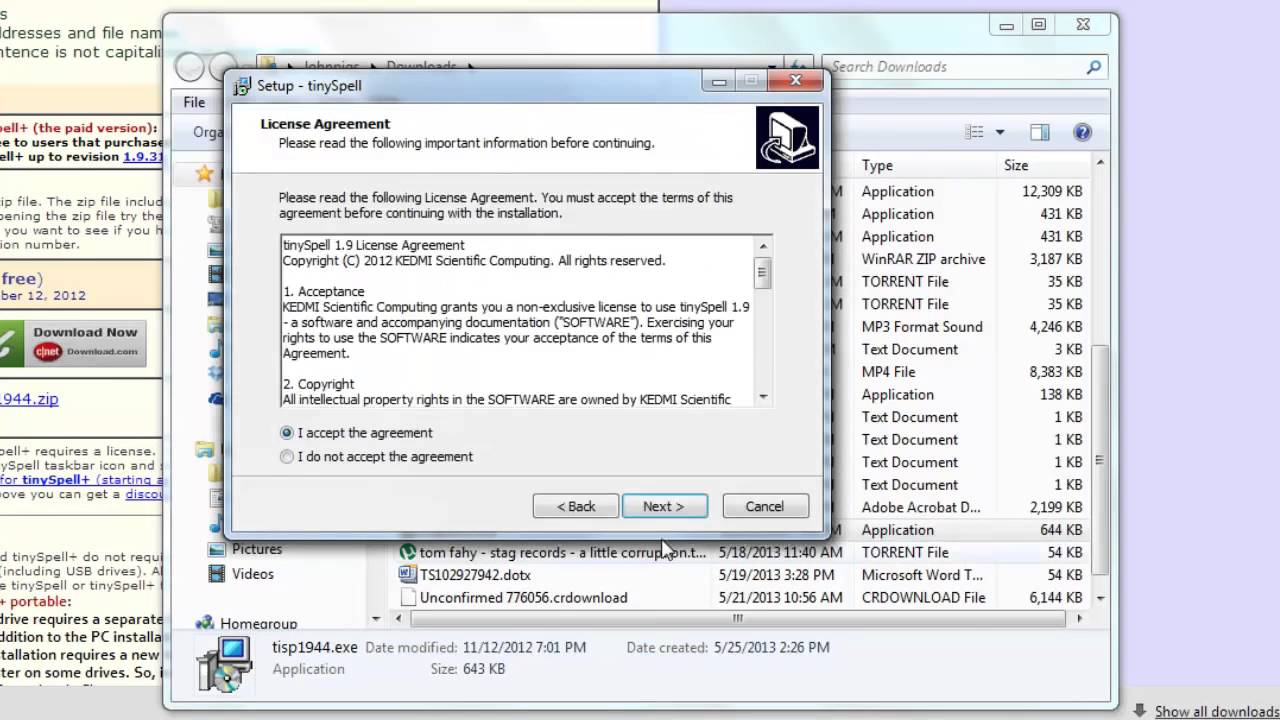Click the horizontal scrollbar right arrow in Explorer
Image resolution: width=1280 pixels, height=720 pixels.
click(1080, 619)
